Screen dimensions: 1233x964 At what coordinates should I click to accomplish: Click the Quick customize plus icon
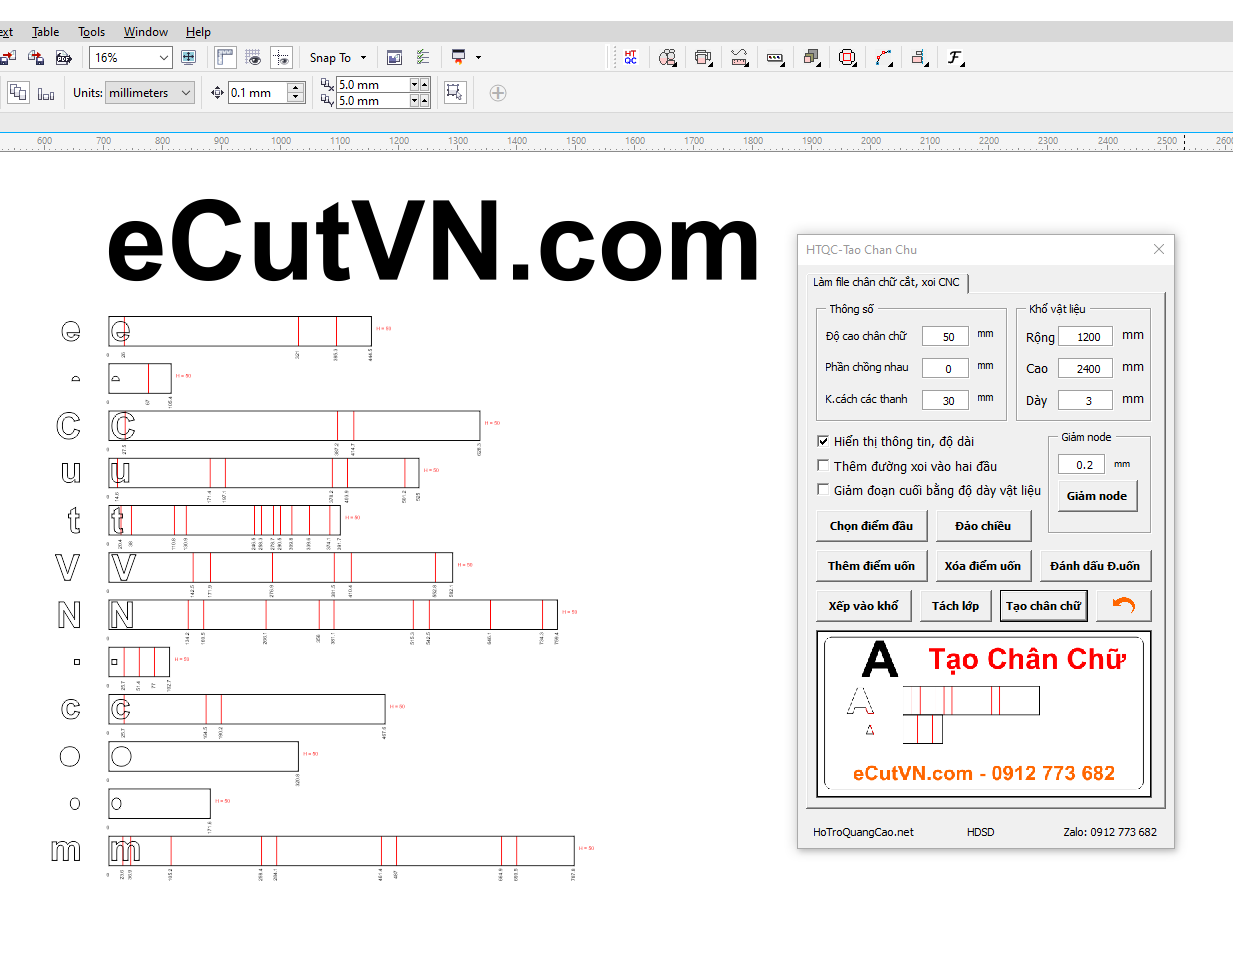click(498, 93)
